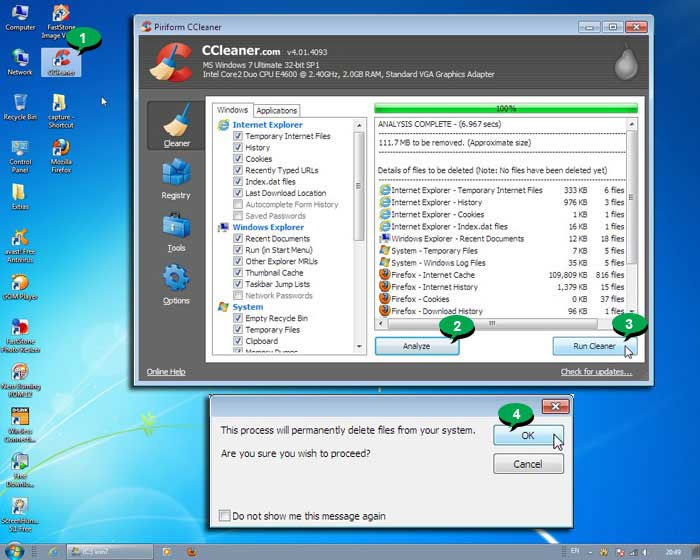Select Windows Explorer - Recent Documents row
700x560 pixels.
tap(501, 238)
